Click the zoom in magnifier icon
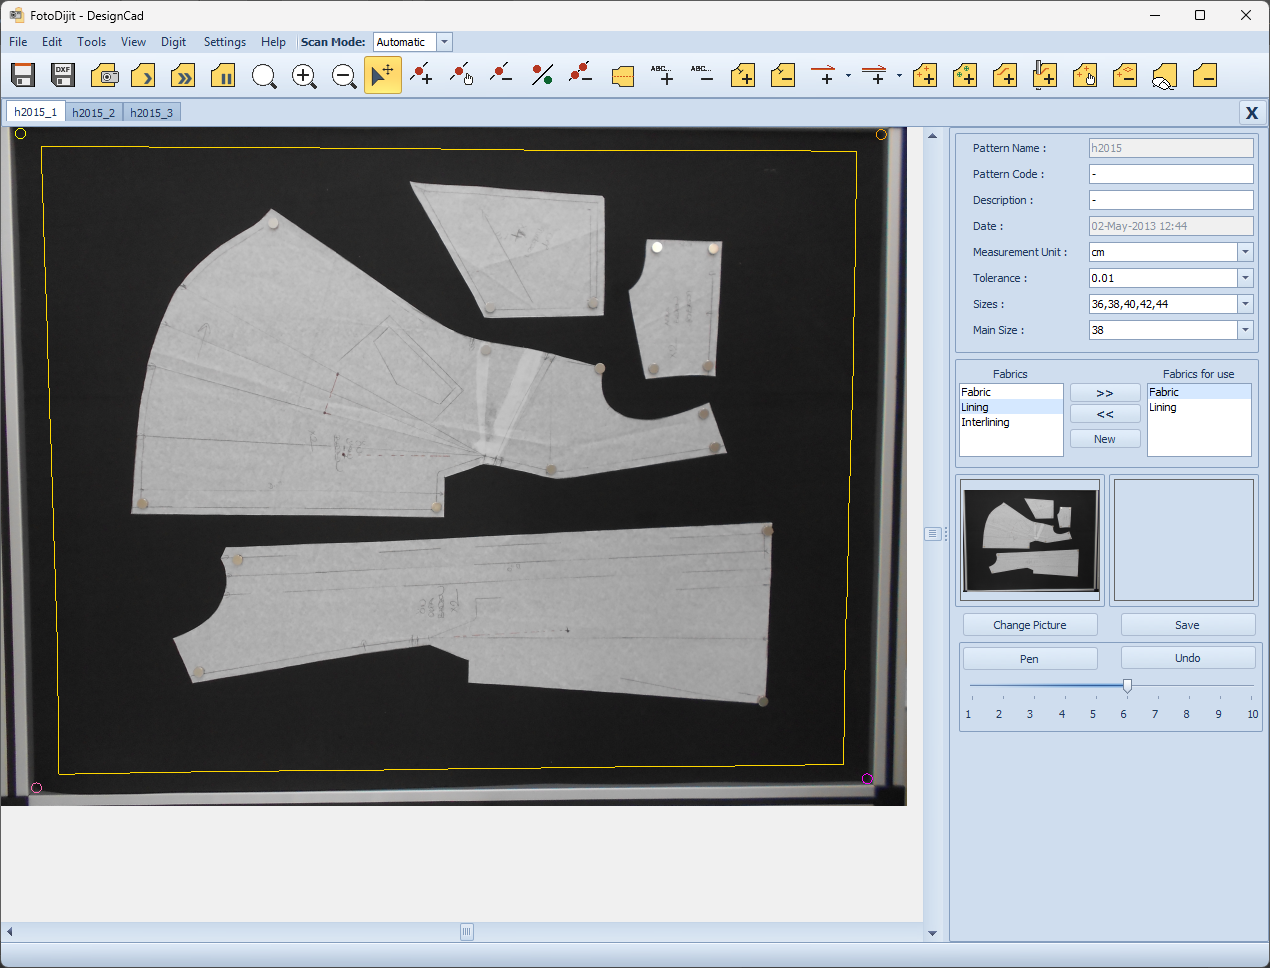The image size is (1270, 970). click(304, 76)
